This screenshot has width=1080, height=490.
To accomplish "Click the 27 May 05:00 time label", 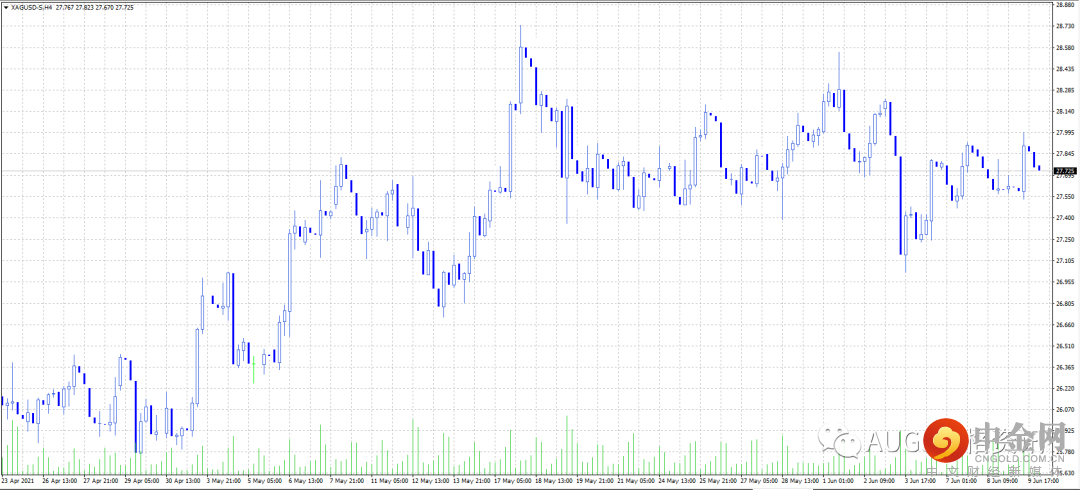I will click(760, 479).
